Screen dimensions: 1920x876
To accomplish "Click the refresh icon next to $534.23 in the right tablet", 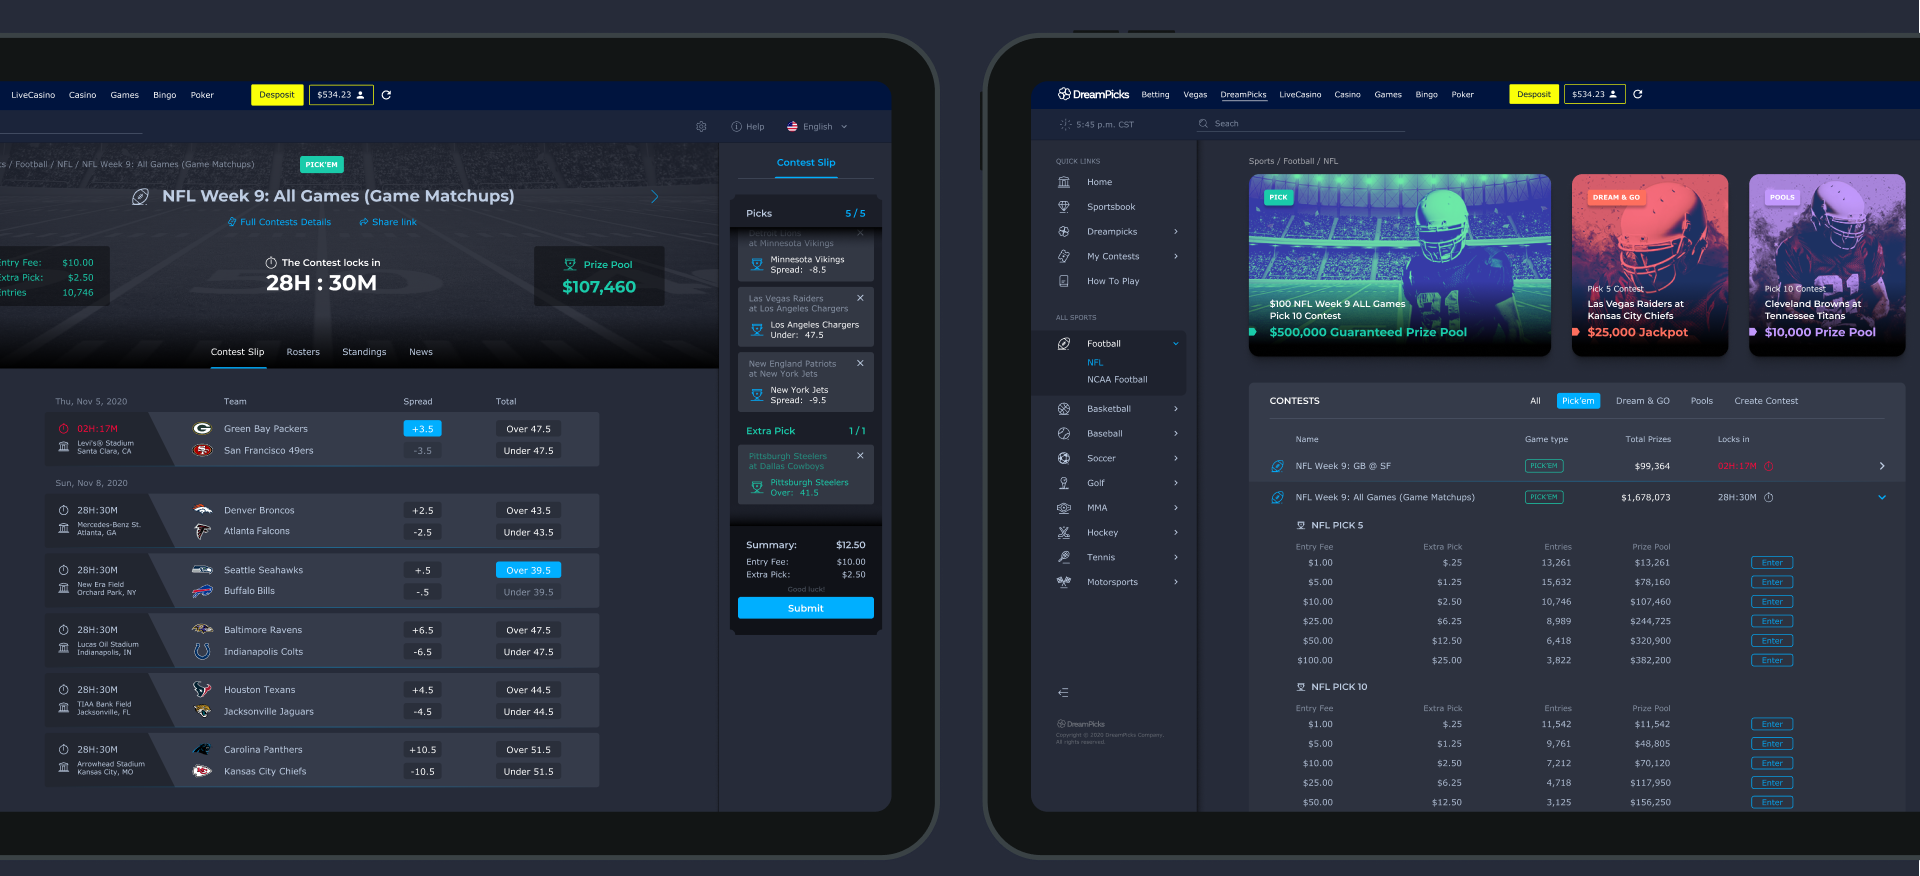I will pyautogui.click(x=1638, y=94).
